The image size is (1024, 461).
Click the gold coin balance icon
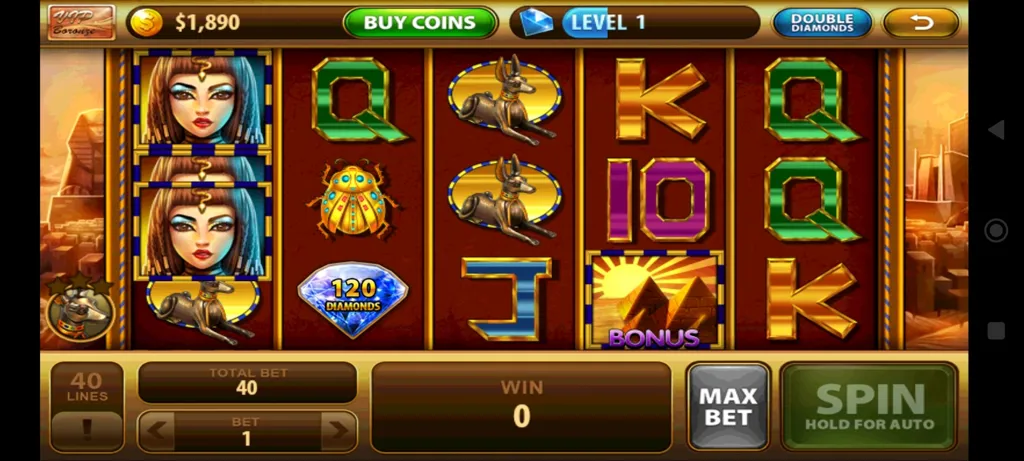[147, 22]
